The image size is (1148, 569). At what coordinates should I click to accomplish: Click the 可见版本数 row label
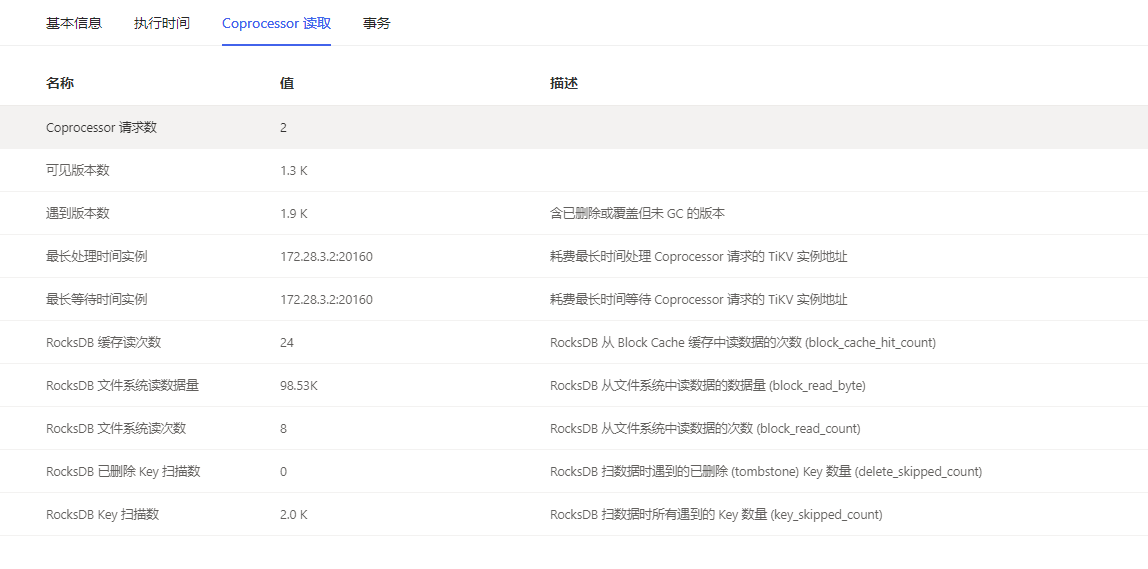(78, 171)
